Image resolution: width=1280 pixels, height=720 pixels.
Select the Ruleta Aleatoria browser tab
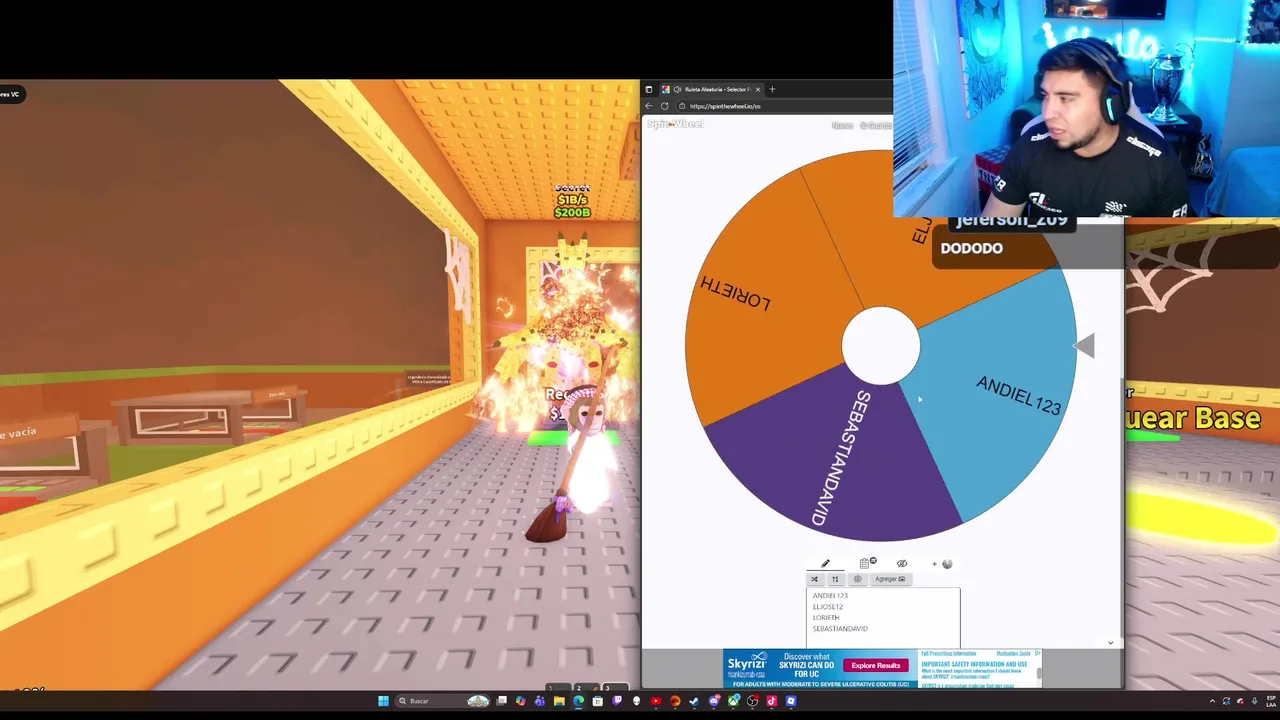coord(711,89)
